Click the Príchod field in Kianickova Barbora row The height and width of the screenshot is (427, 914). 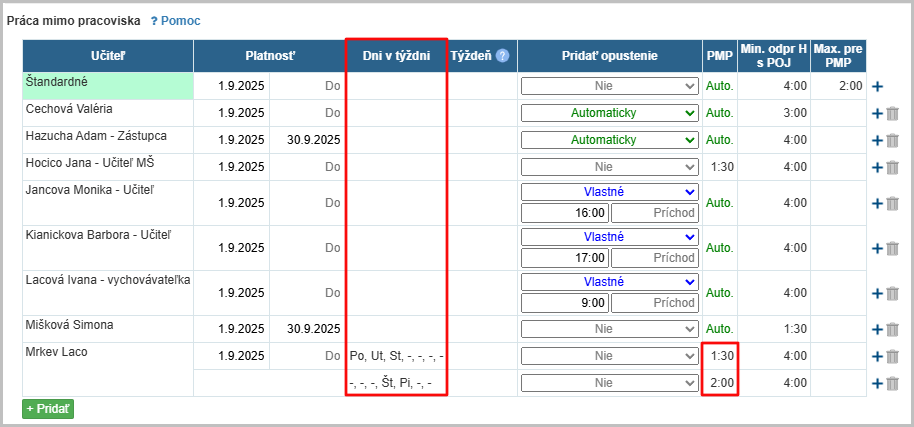coord(654,258)
